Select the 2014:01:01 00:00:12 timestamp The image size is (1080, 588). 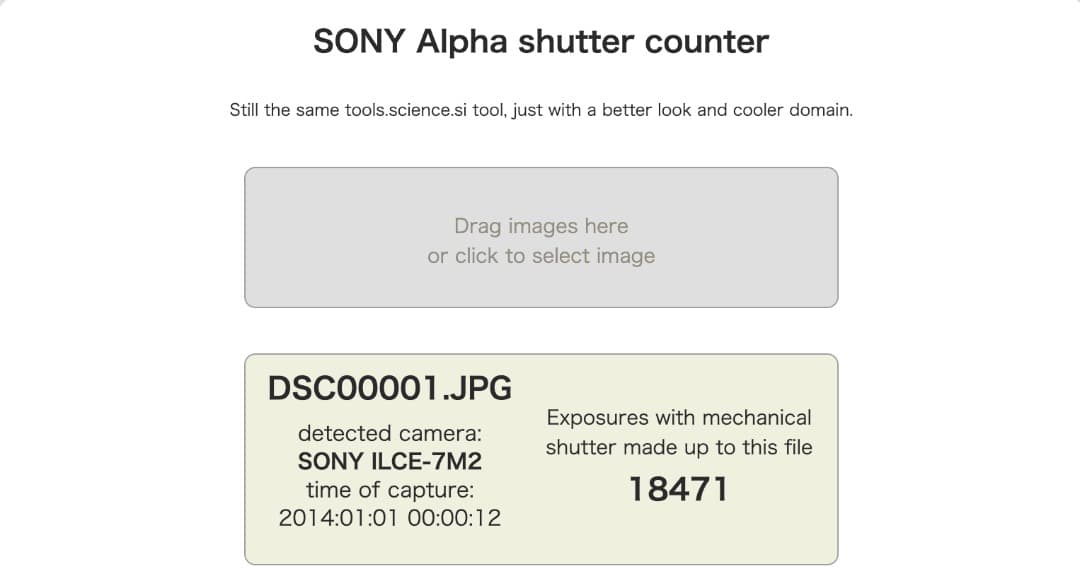tap(390, 518)
